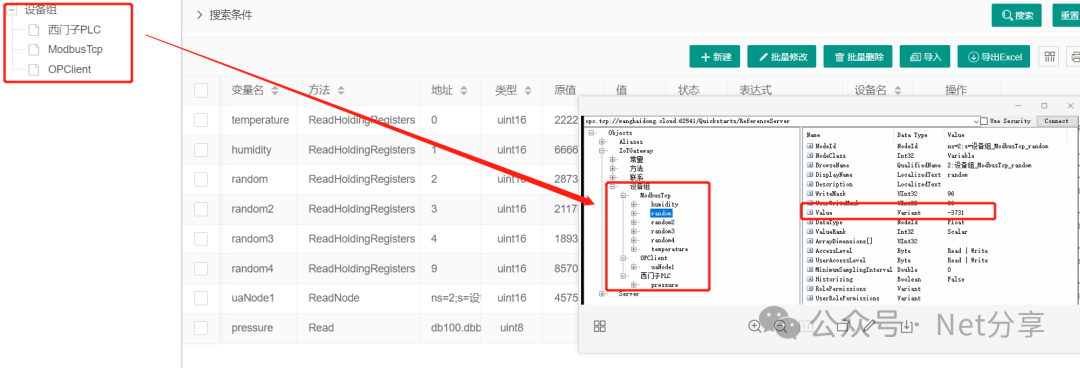Select ModbusTcp in the device tree
The image size is (1080, 368).
coord(76,50)
